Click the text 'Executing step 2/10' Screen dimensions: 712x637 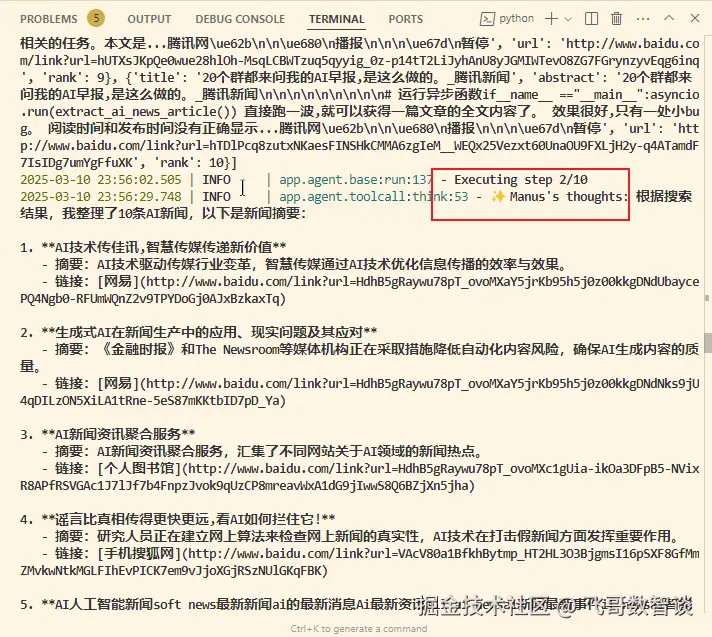click(x=521, y=180)
